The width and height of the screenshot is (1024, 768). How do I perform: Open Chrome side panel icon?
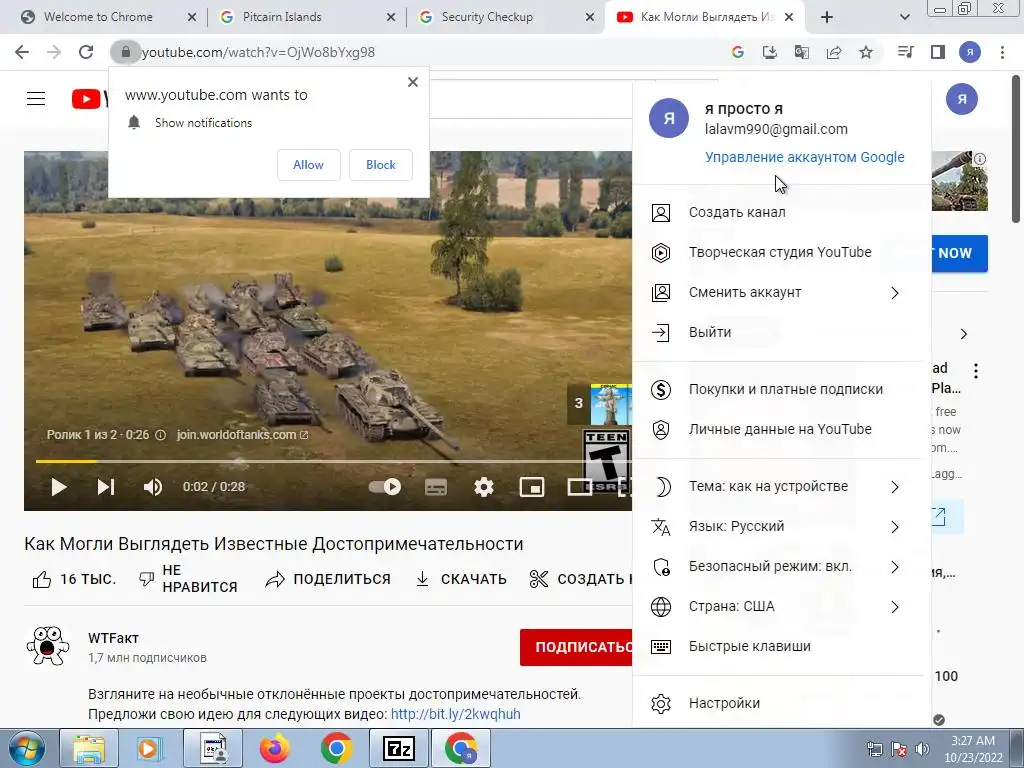[938, 52]
